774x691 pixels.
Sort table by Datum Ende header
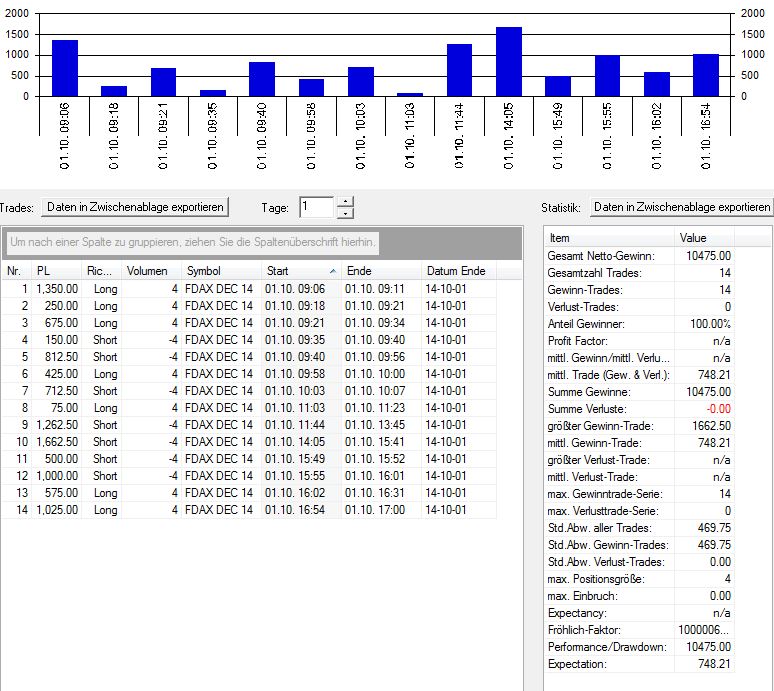click(459, 271)
